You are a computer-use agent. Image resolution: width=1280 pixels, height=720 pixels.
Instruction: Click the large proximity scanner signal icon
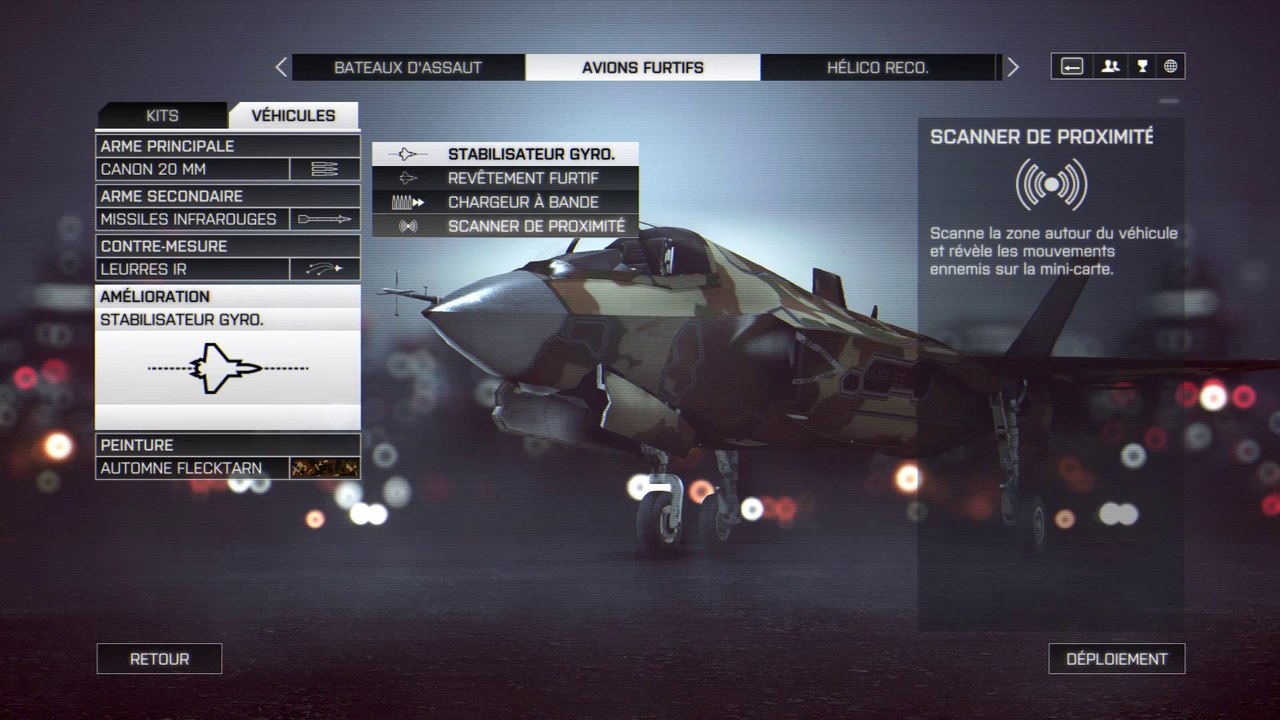[x=1051, y=184]
